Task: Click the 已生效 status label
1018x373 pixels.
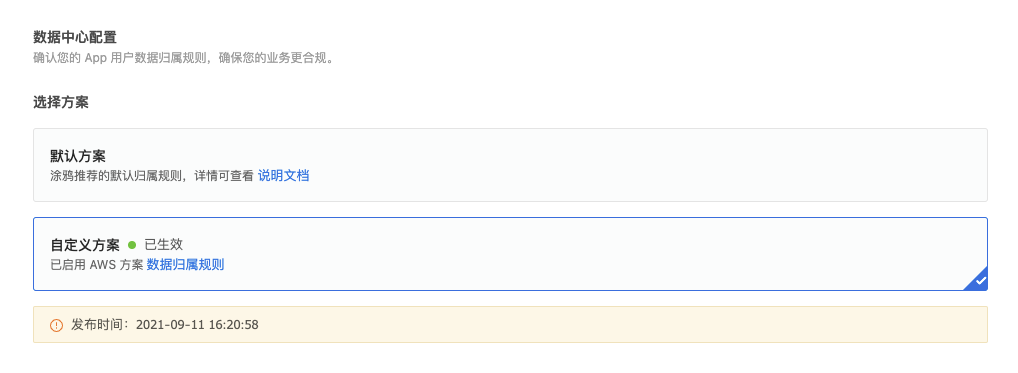Action: 164,245
